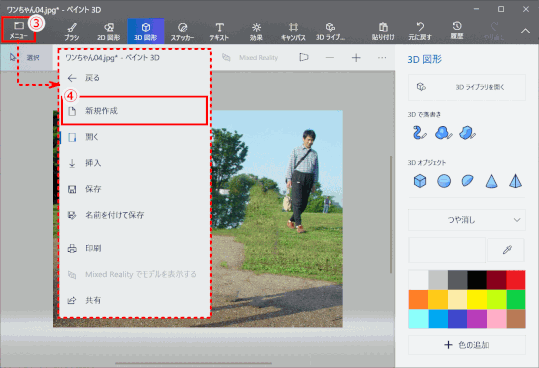The image size is (539, 368).
Task: Click 3D ライブラリを開く button
Action: tap(467, 87)
